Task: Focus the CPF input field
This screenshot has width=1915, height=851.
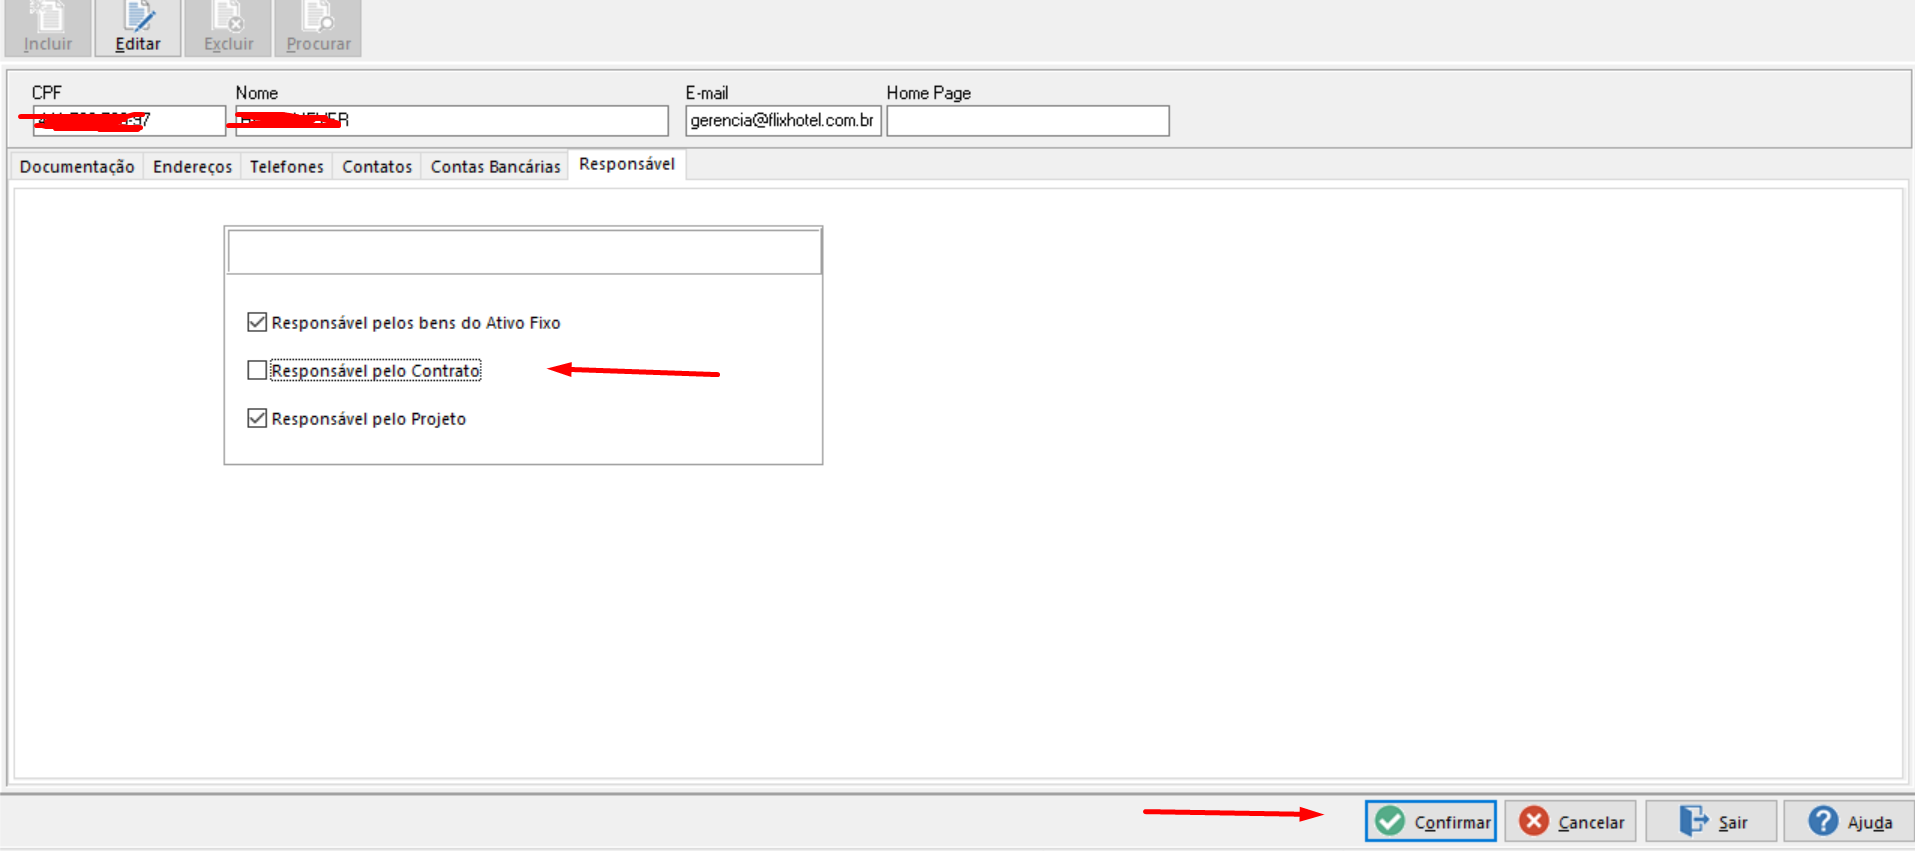Action: [x=129, y=121]
